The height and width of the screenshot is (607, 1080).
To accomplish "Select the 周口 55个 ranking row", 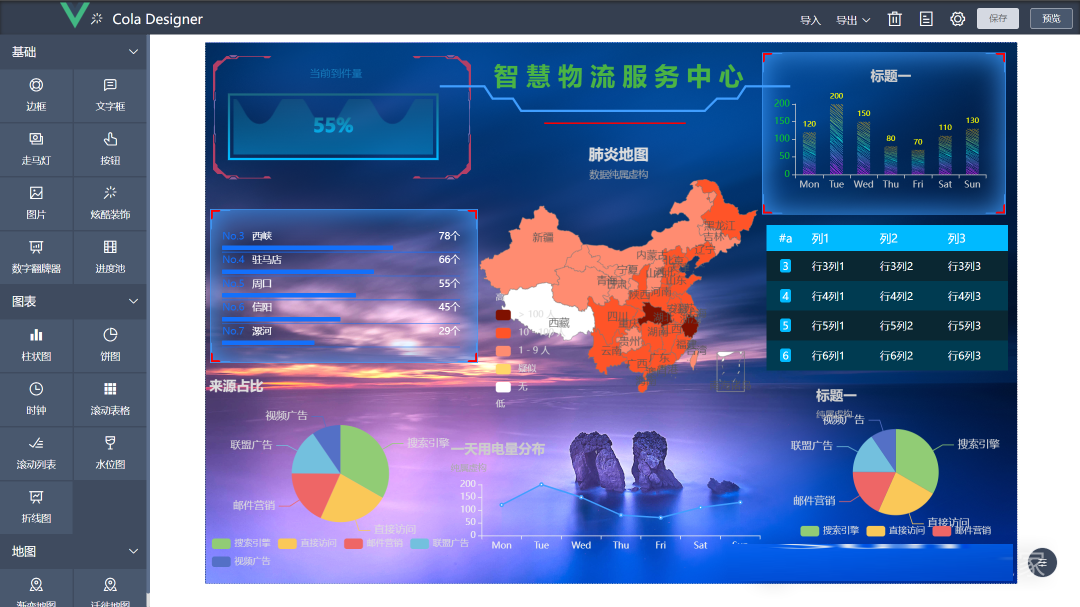I will (342, 285).
